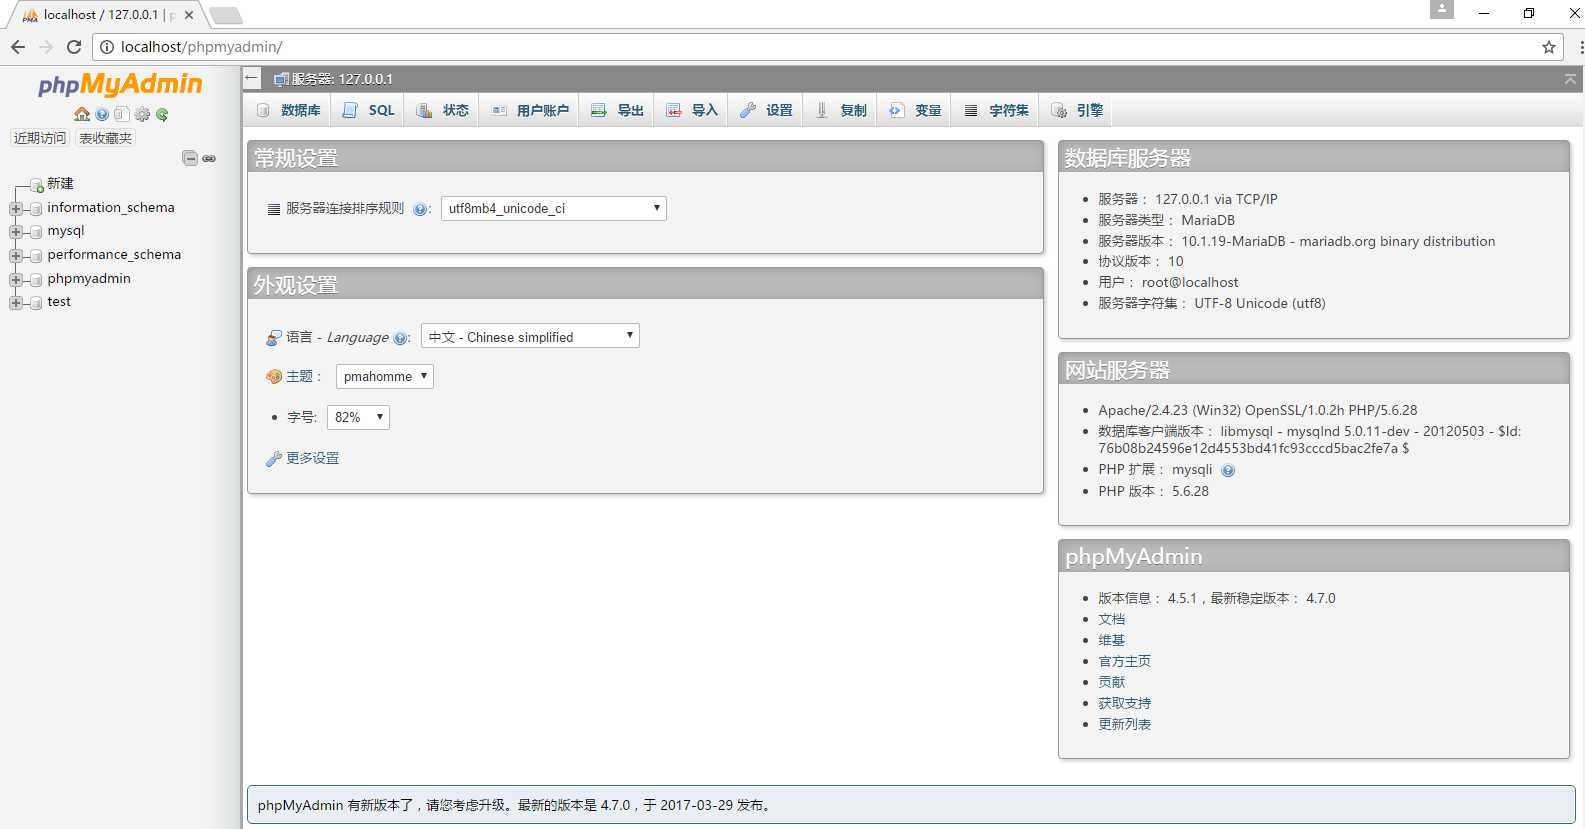The width and height of the screenshot is (1585, 829).
Task: Click the collapse sidebar arrow button
Action: click(252, 78)
